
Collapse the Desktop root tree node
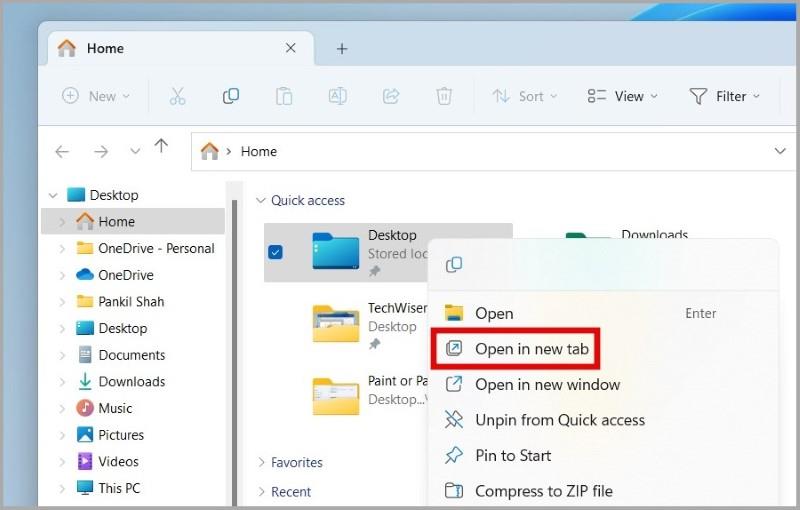coord(53,195)
